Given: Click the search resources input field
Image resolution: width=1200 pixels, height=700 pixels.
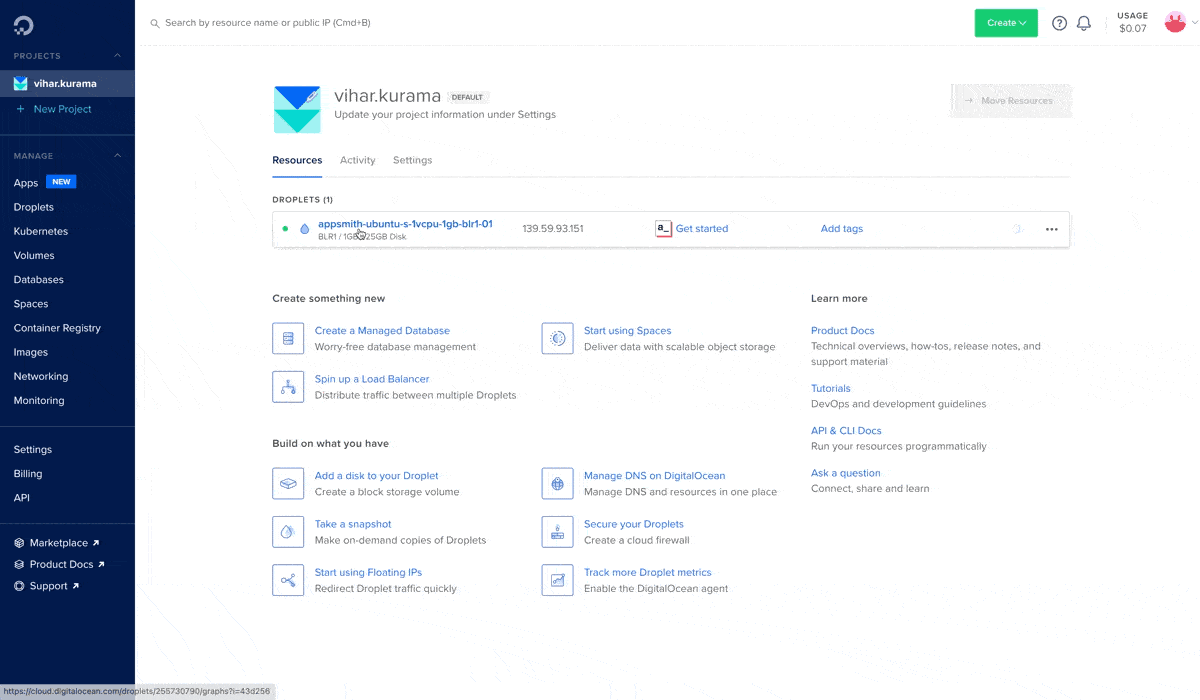Looking at the screenshot, I should click(400, 22).
